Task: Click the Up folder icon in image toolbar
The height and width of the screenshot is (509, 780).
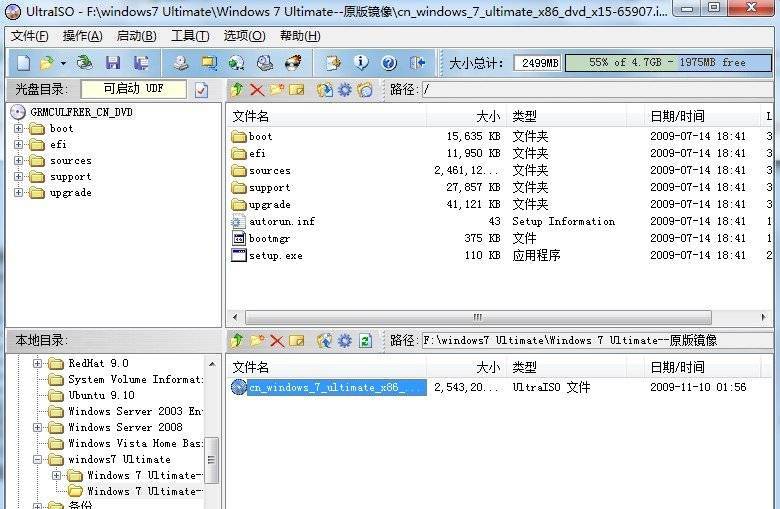Action: 237,90
